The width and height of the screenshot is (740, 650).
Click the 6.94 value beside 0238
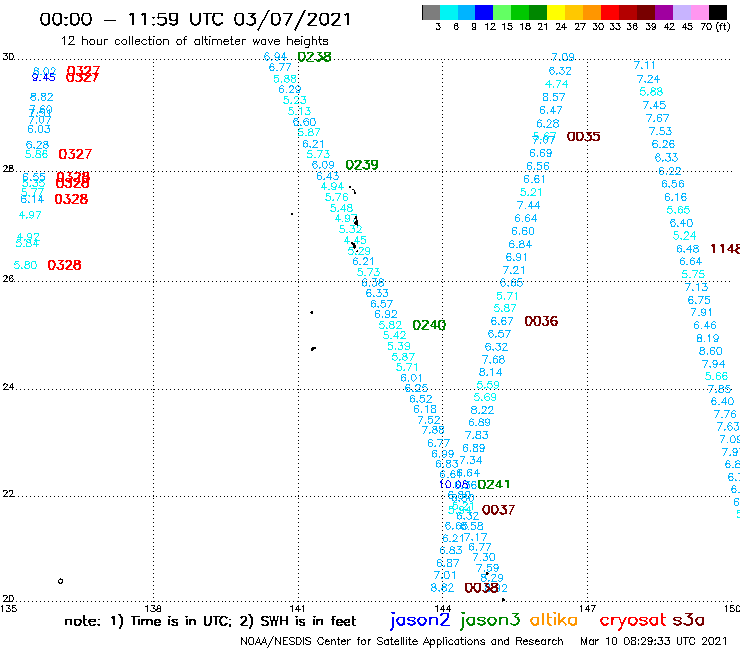point(276,57)
